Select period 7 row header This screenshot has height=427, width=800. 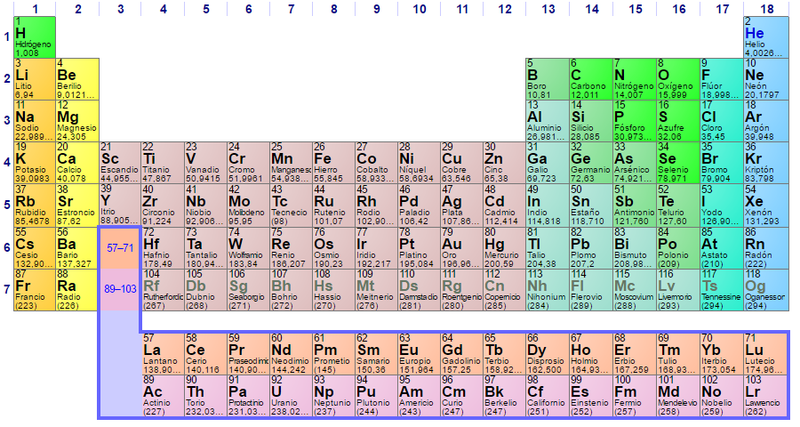(6, 290)
